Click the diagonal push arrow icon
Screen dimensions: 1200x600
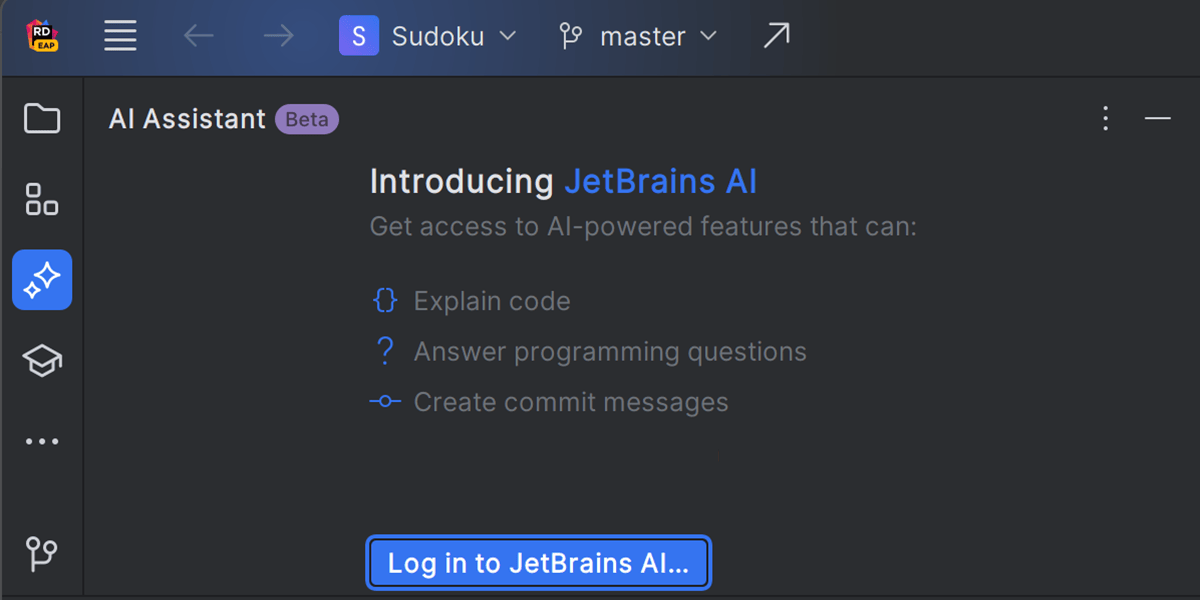[x=776, y=37]
